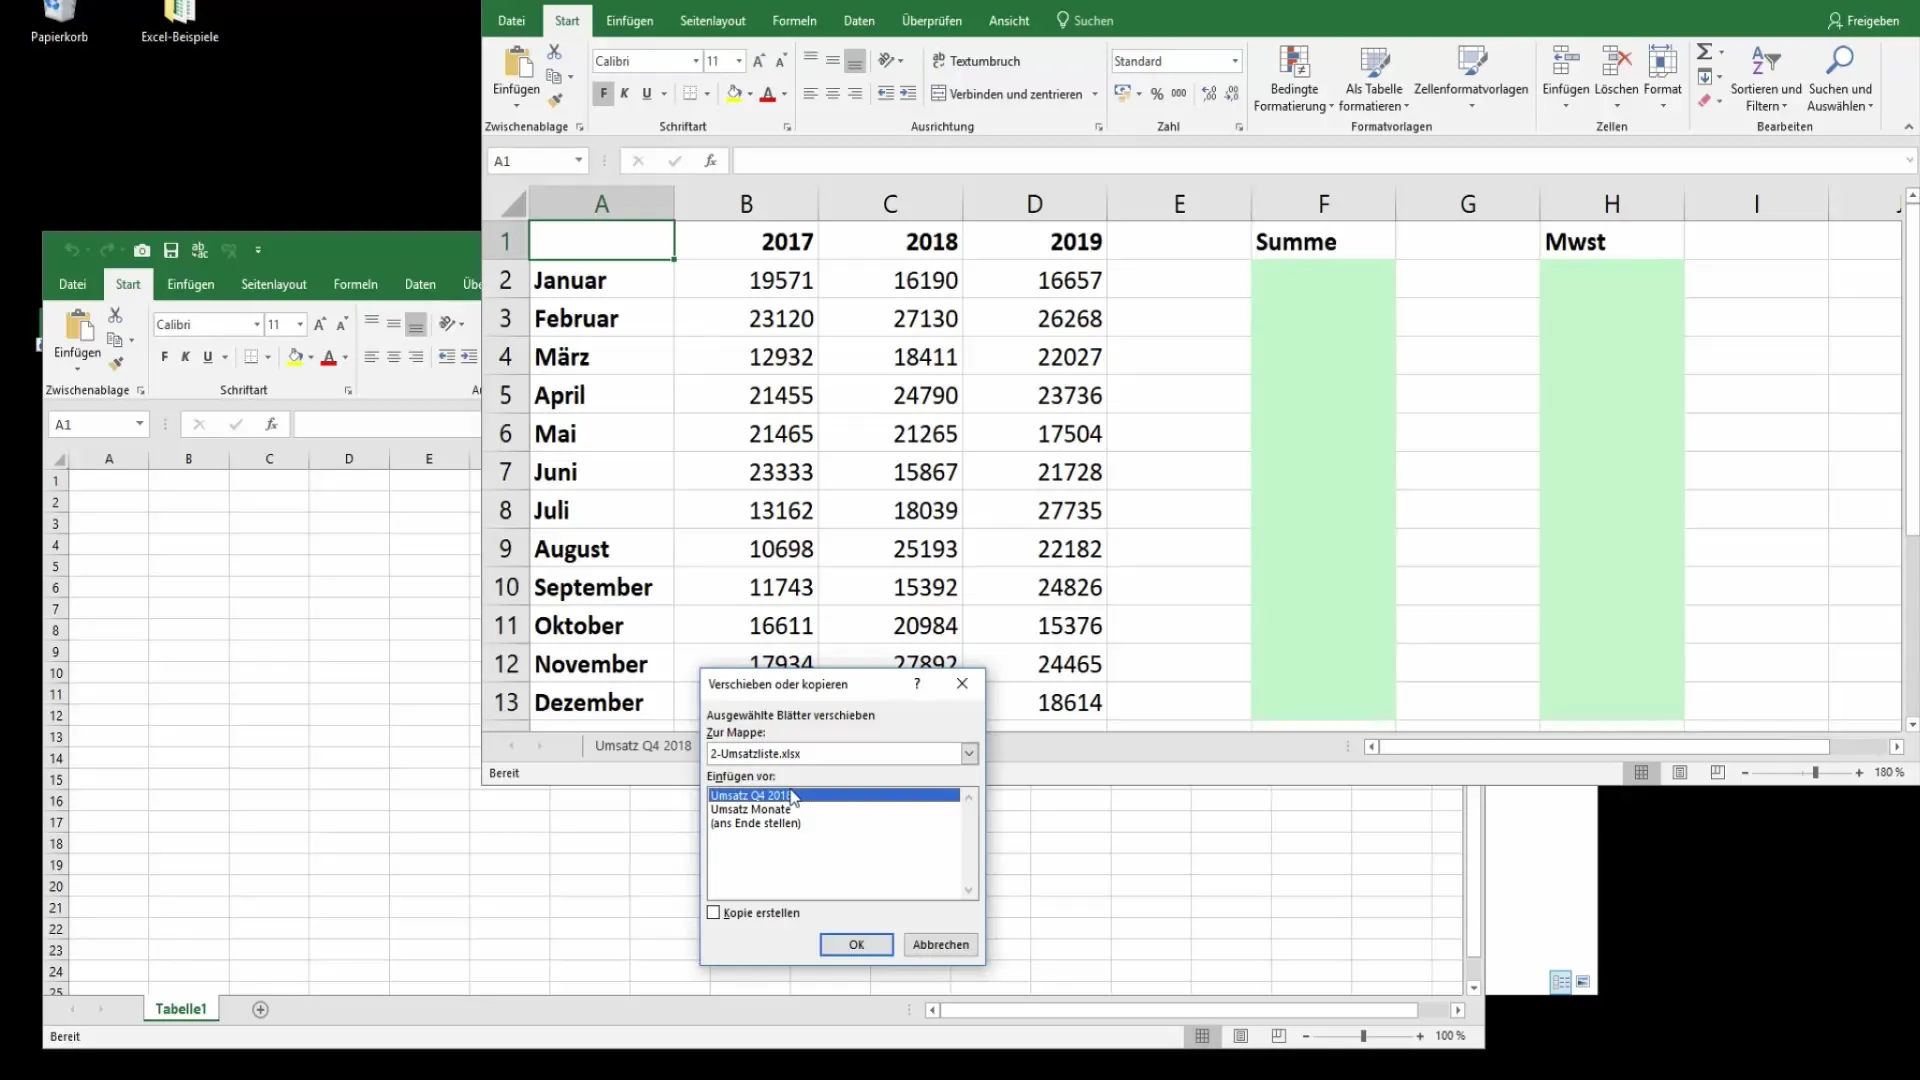This screenshot has width=1920, height=1080.
Task: Collapse the ribbon with the chevron arrow
Action: pyautogui.click(x=1908, y=127)
